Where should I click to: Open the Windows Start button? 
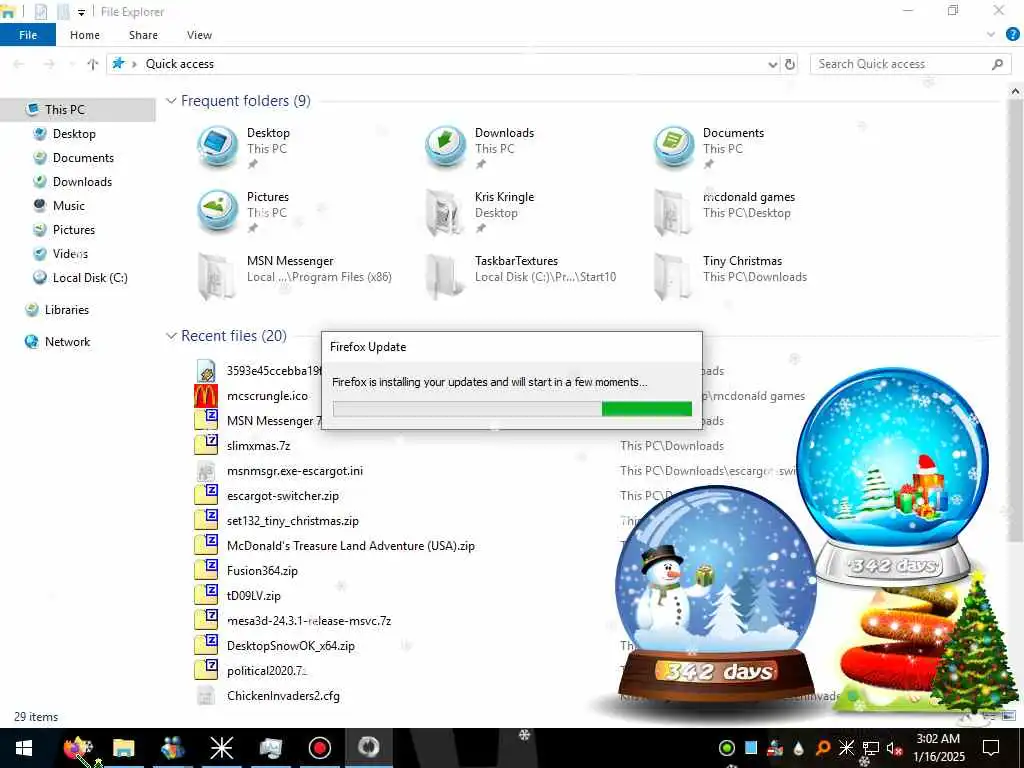pyautogui.click(x=24, y=748)
